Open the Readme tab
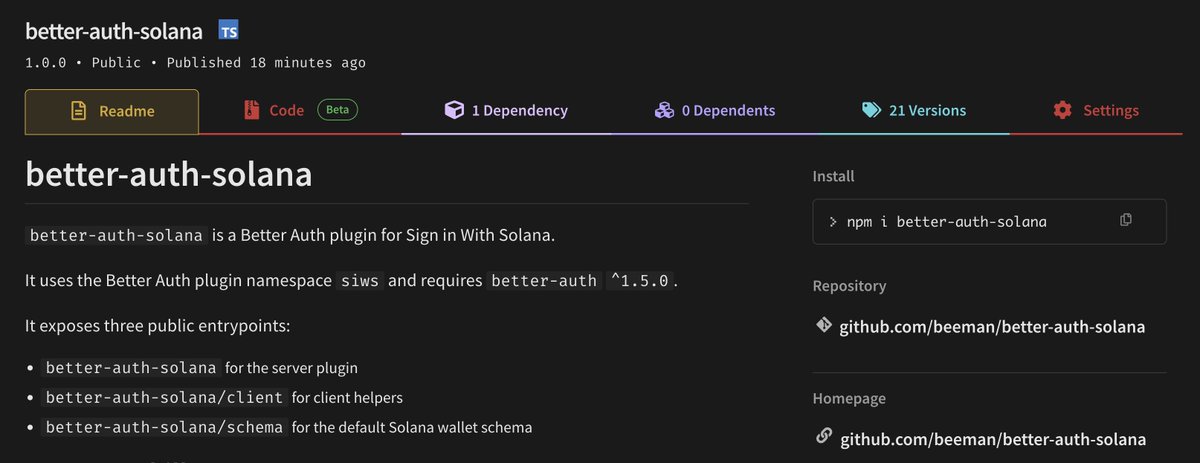The image size is (1200, 463). (x=112, y=111)
